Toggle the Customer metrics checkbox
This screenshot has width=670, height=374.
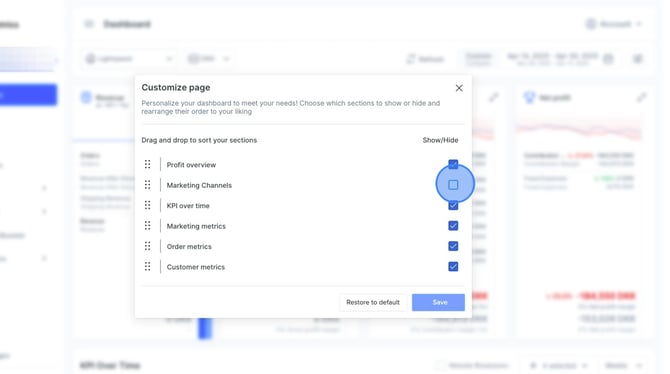click(x=453, y=267)
